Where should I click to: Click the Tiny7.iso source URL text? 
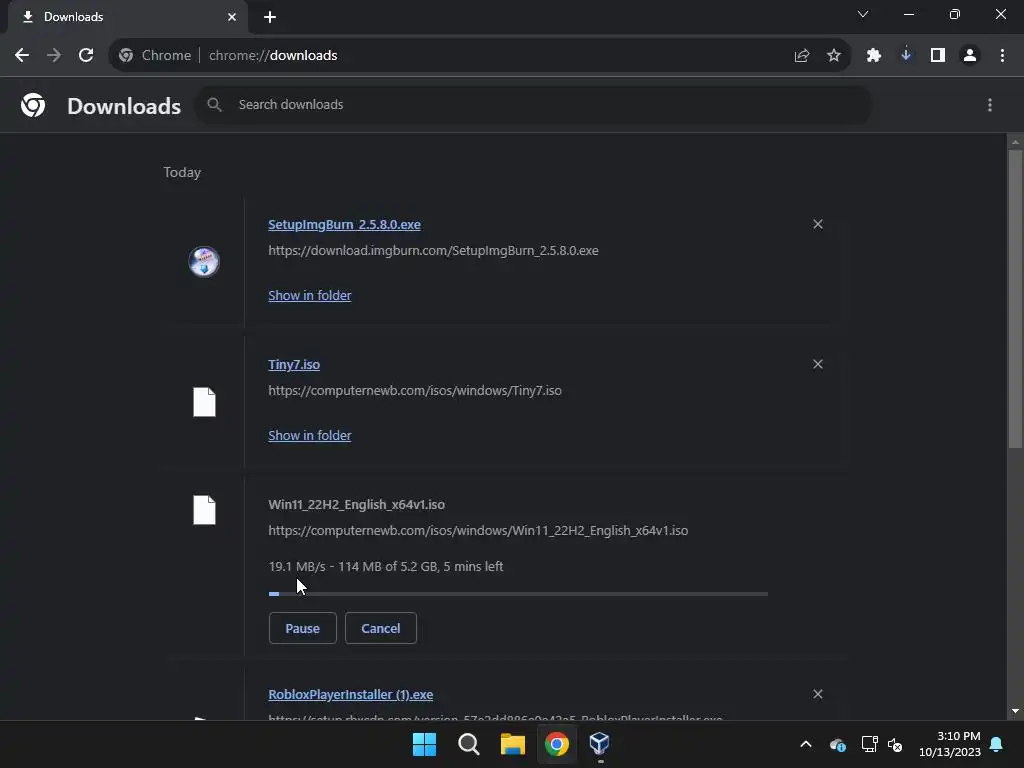pyautogui.click(x=415, y=391)
